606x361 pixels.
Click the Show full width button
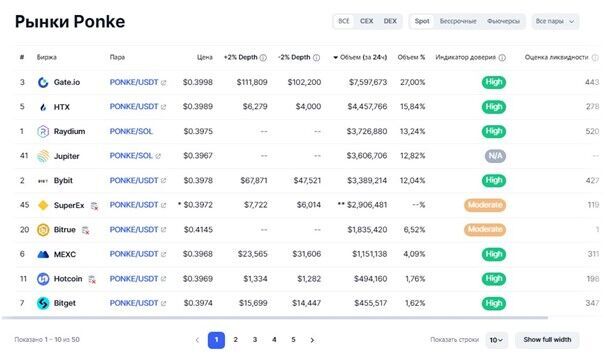pyautogui.click(x=547, y=340)
